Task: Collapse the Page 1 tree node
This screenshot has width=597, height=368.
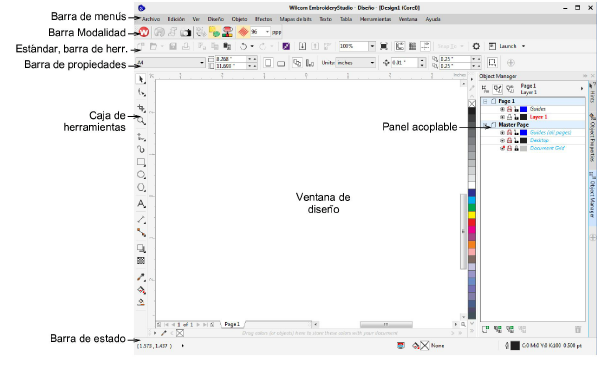Action: 485,101
